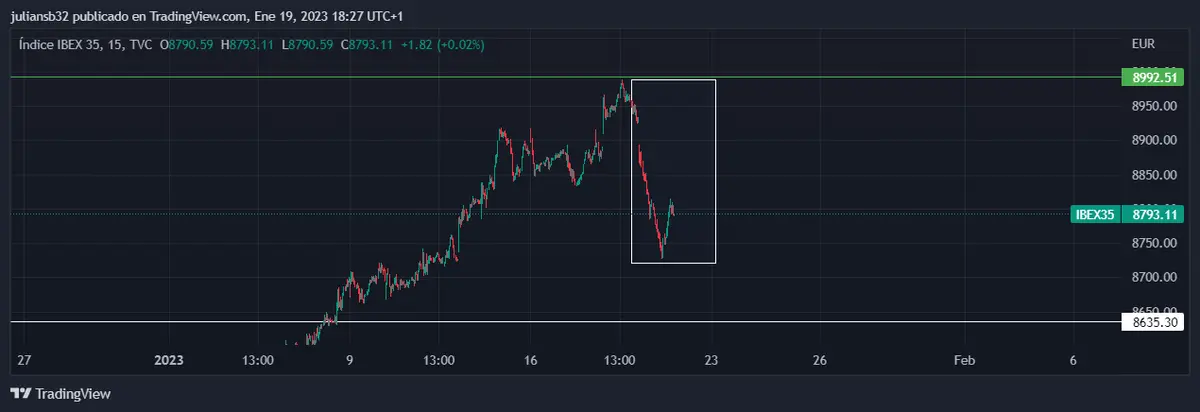Click the 23 date on time axis
1200x412 pixels.
[x=711, y=360]
